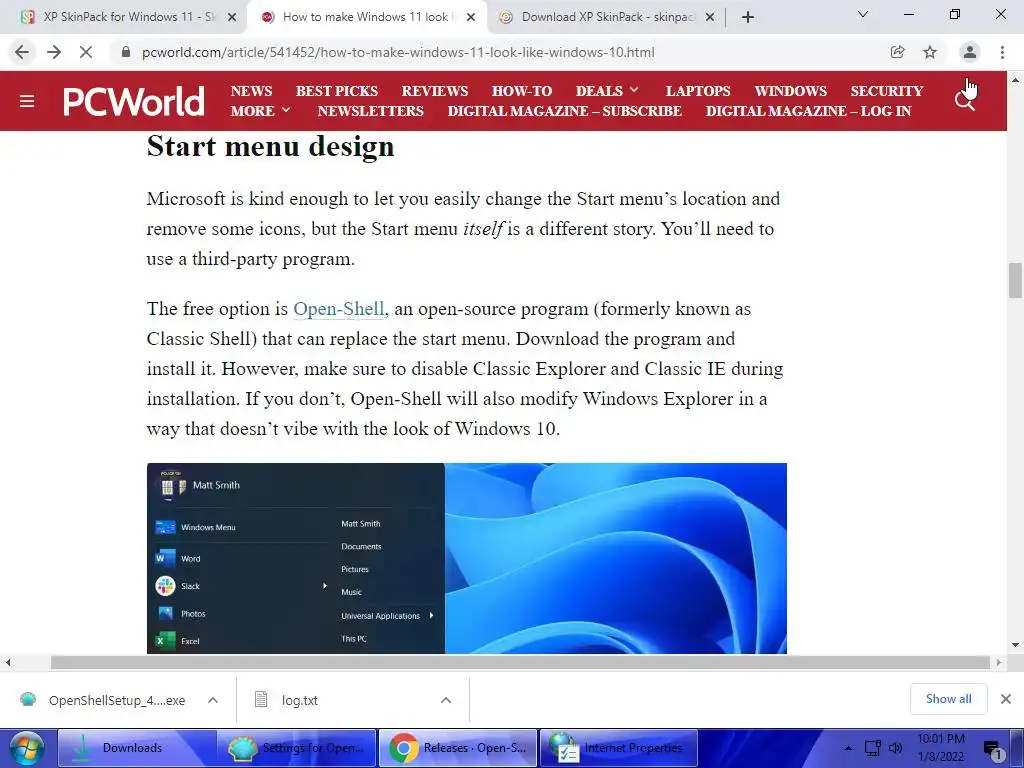Screen dimensions: 1024x768
Task: Open taskbar clock 10:01 PM
Action: pyautogui.click(x=940, y=748)
